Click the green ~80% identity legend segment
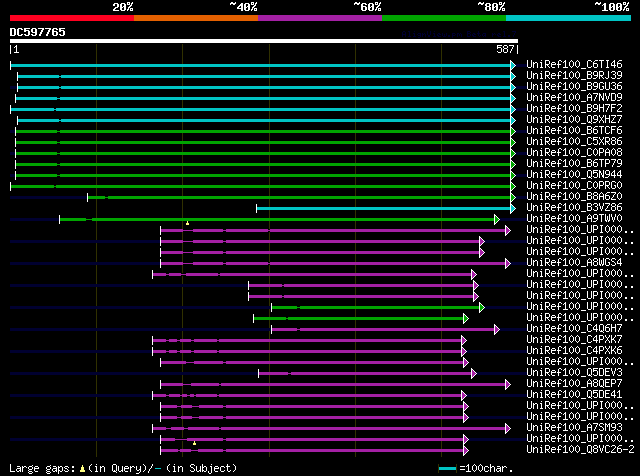 click(444, 18)
